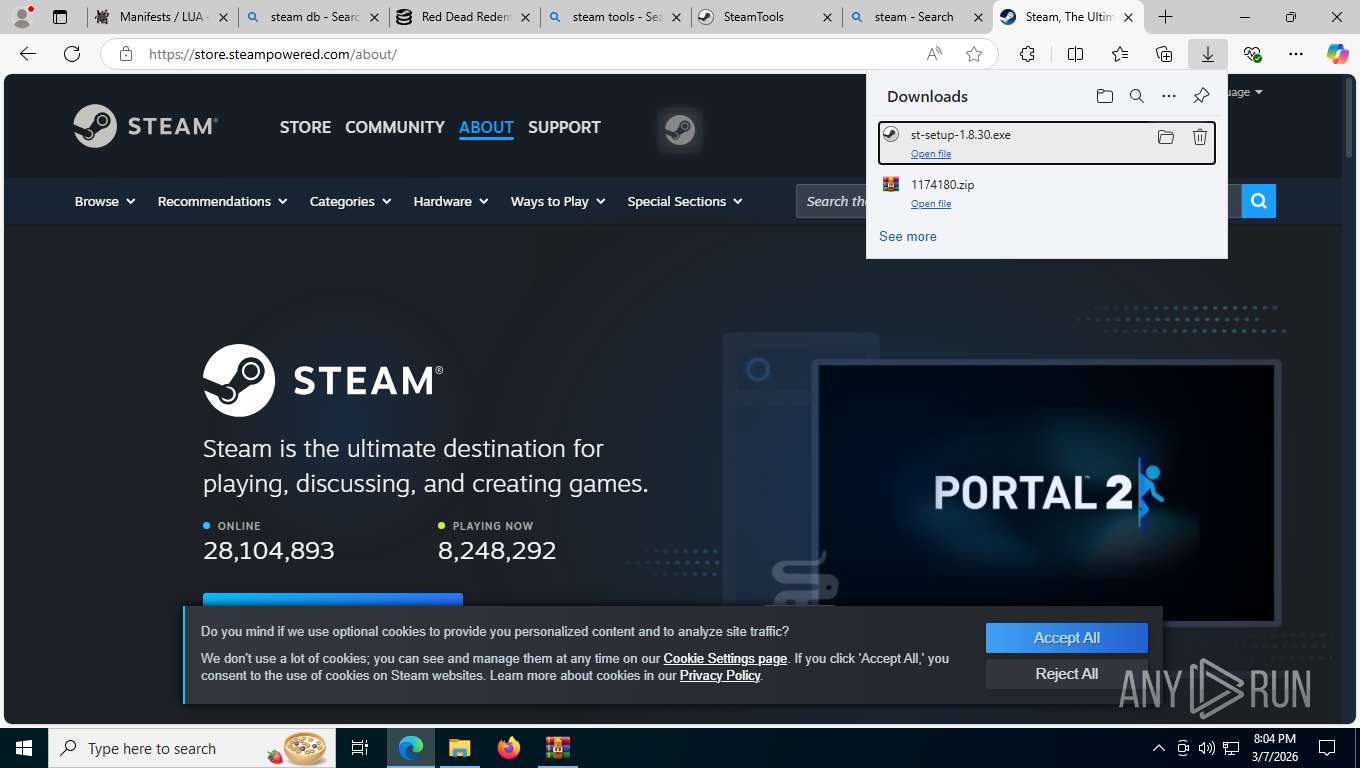Screen dimensions: 1360x768
Task: View site information lock icon
Action: pos(126,54)
